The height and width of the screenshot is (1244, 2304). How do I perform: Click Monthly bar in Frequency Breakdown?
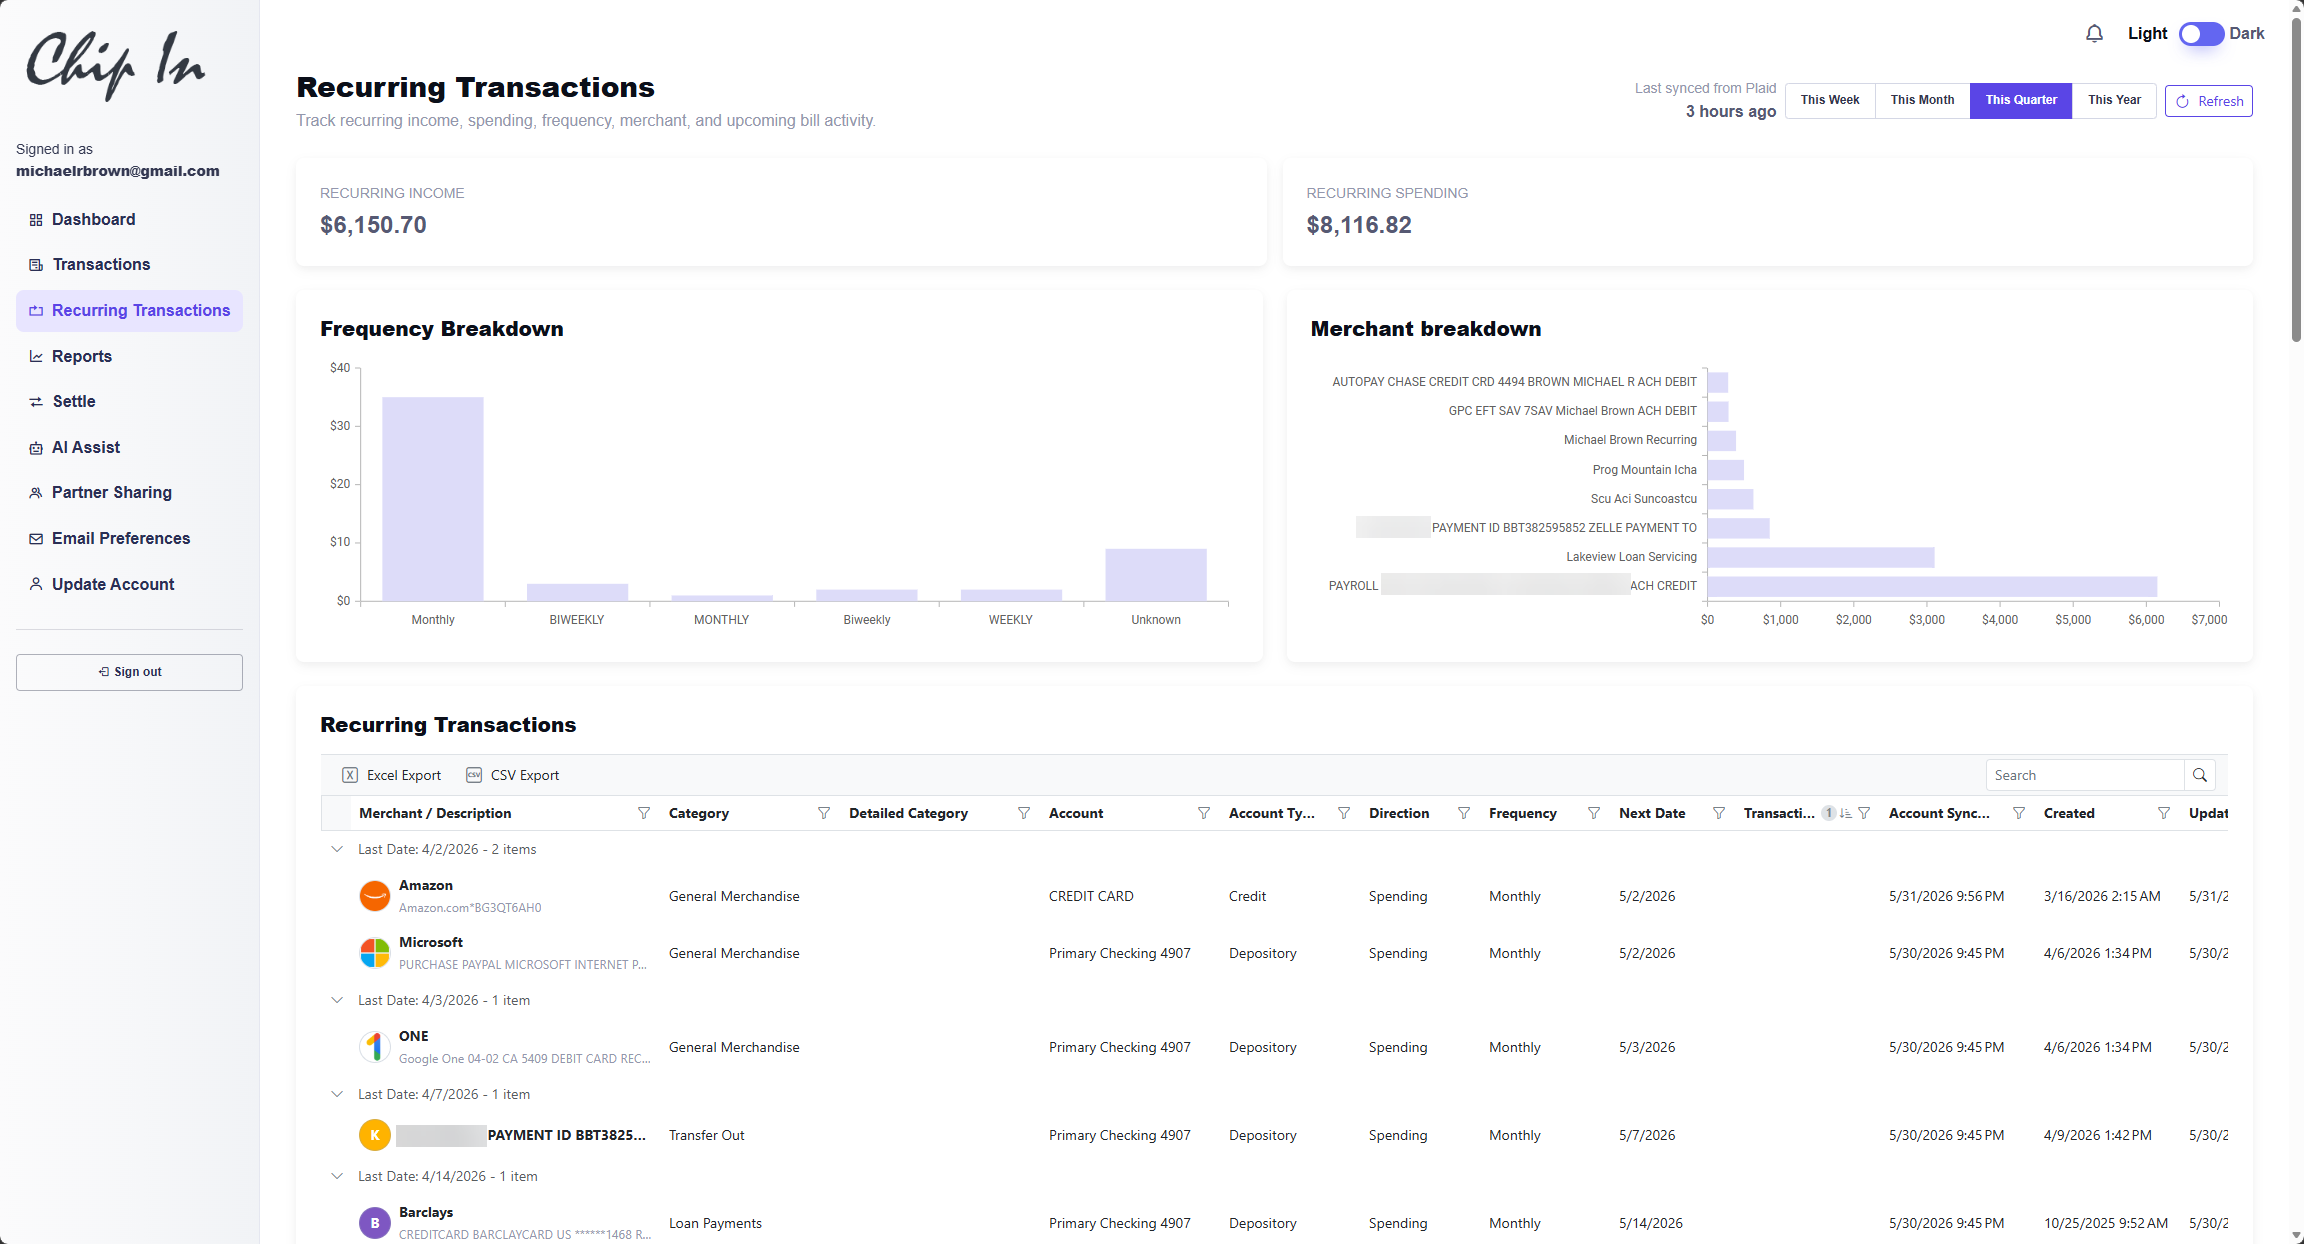tap(433, 499)
